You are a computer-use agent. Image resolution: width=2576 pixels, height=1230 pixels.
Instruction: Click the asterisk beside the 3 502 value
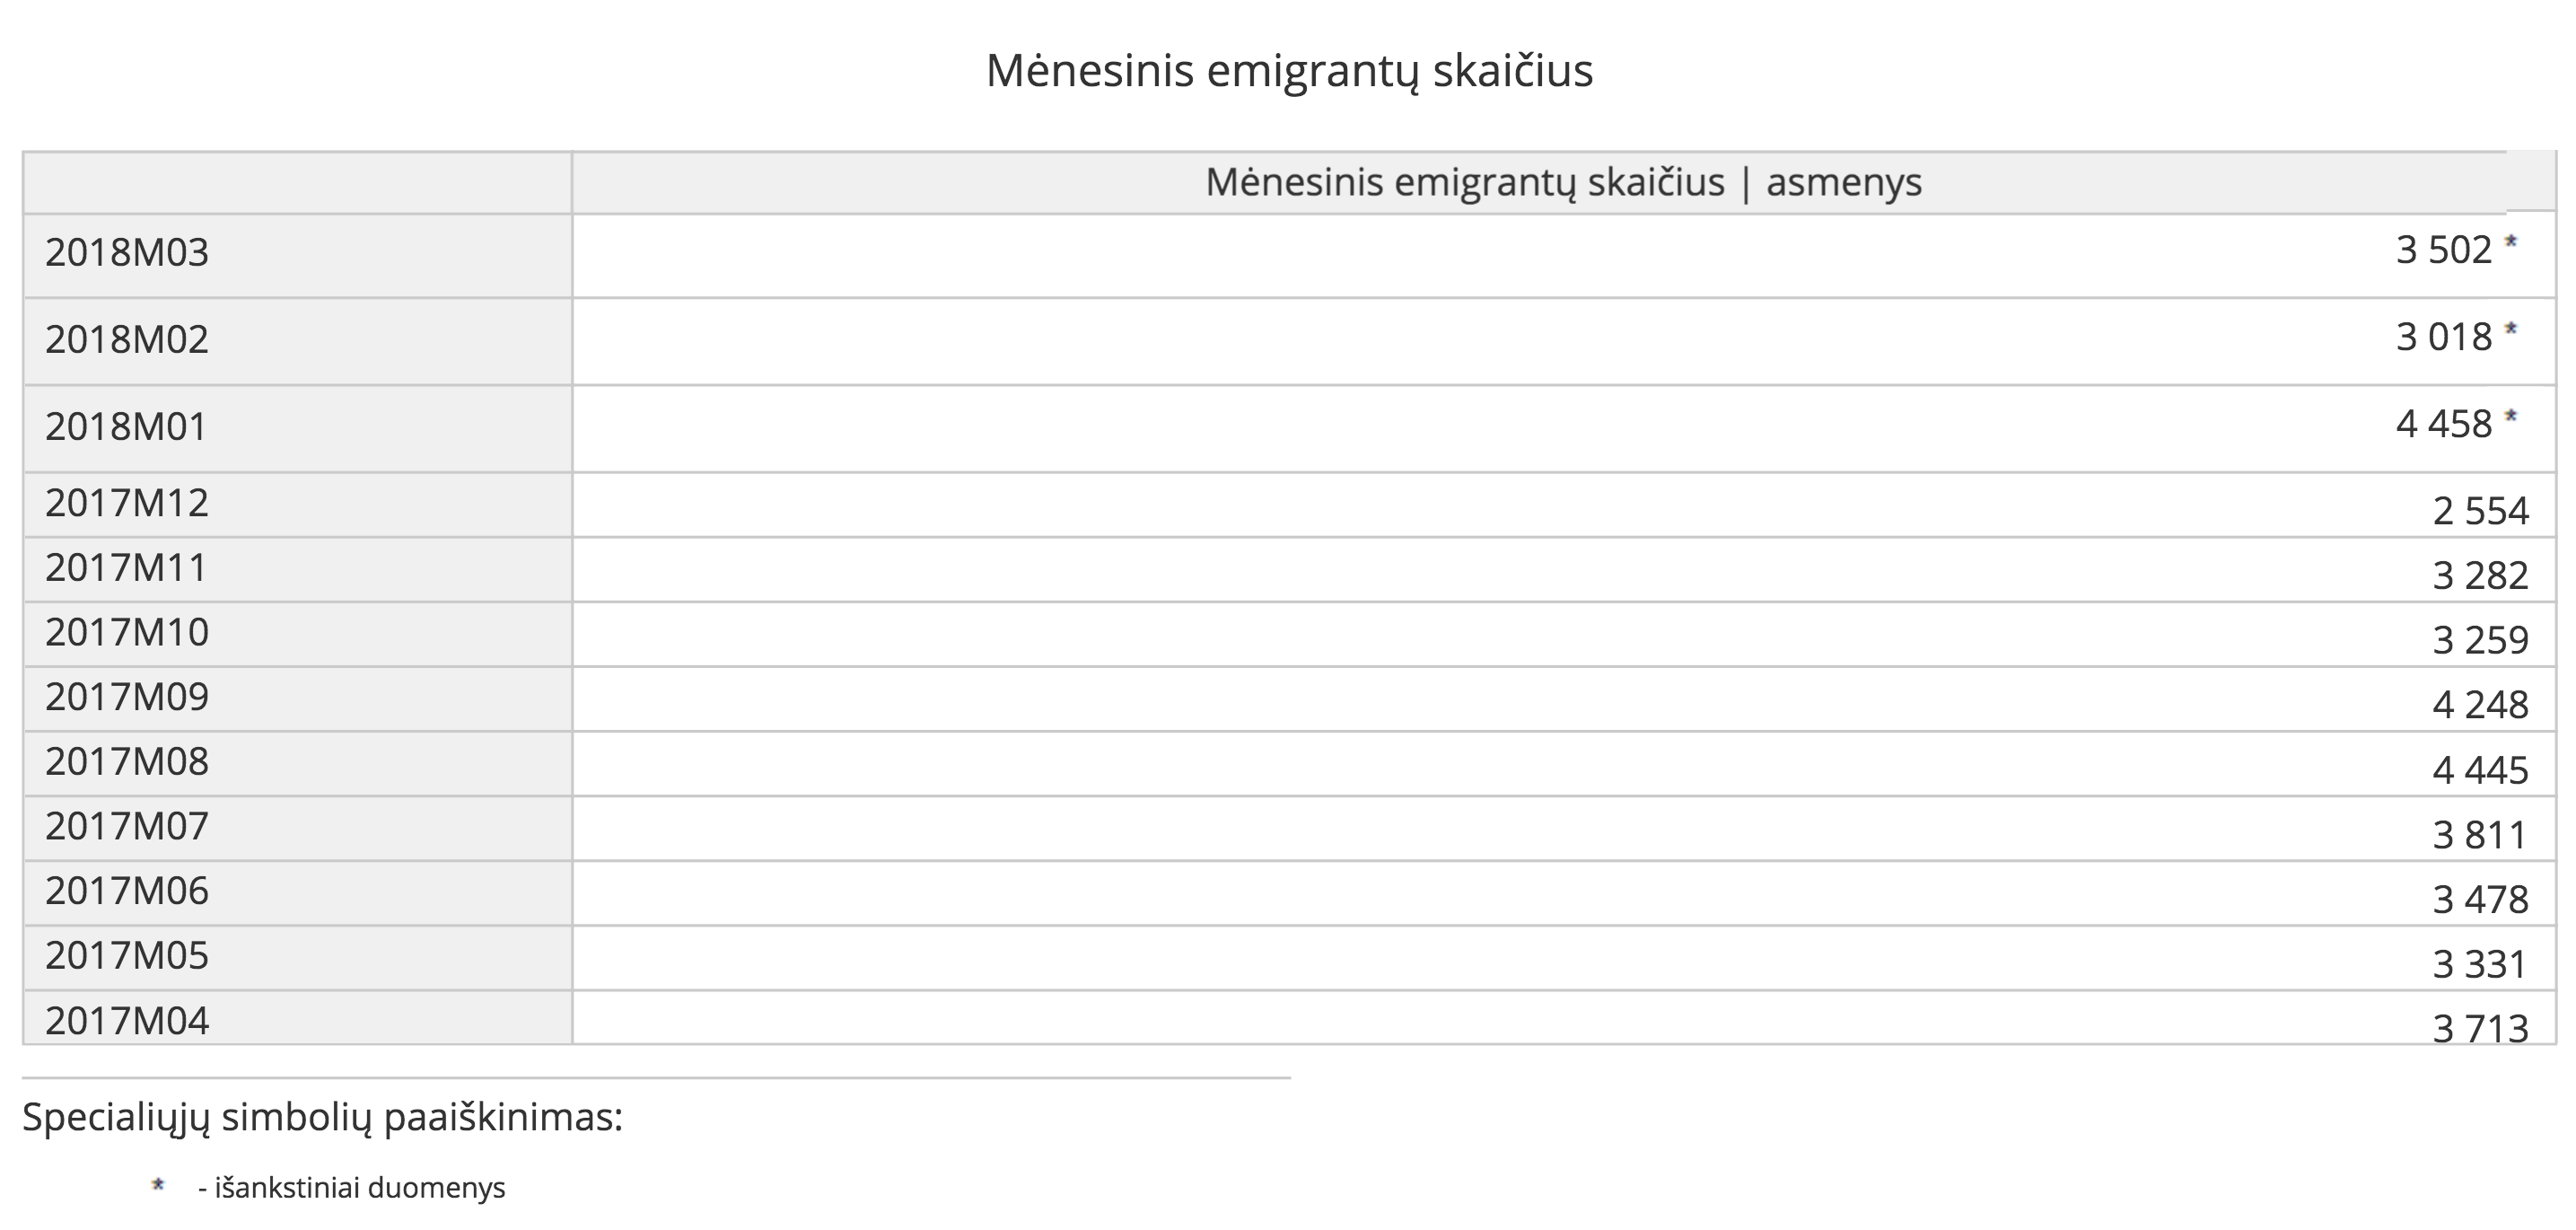tap(2511, 242)
